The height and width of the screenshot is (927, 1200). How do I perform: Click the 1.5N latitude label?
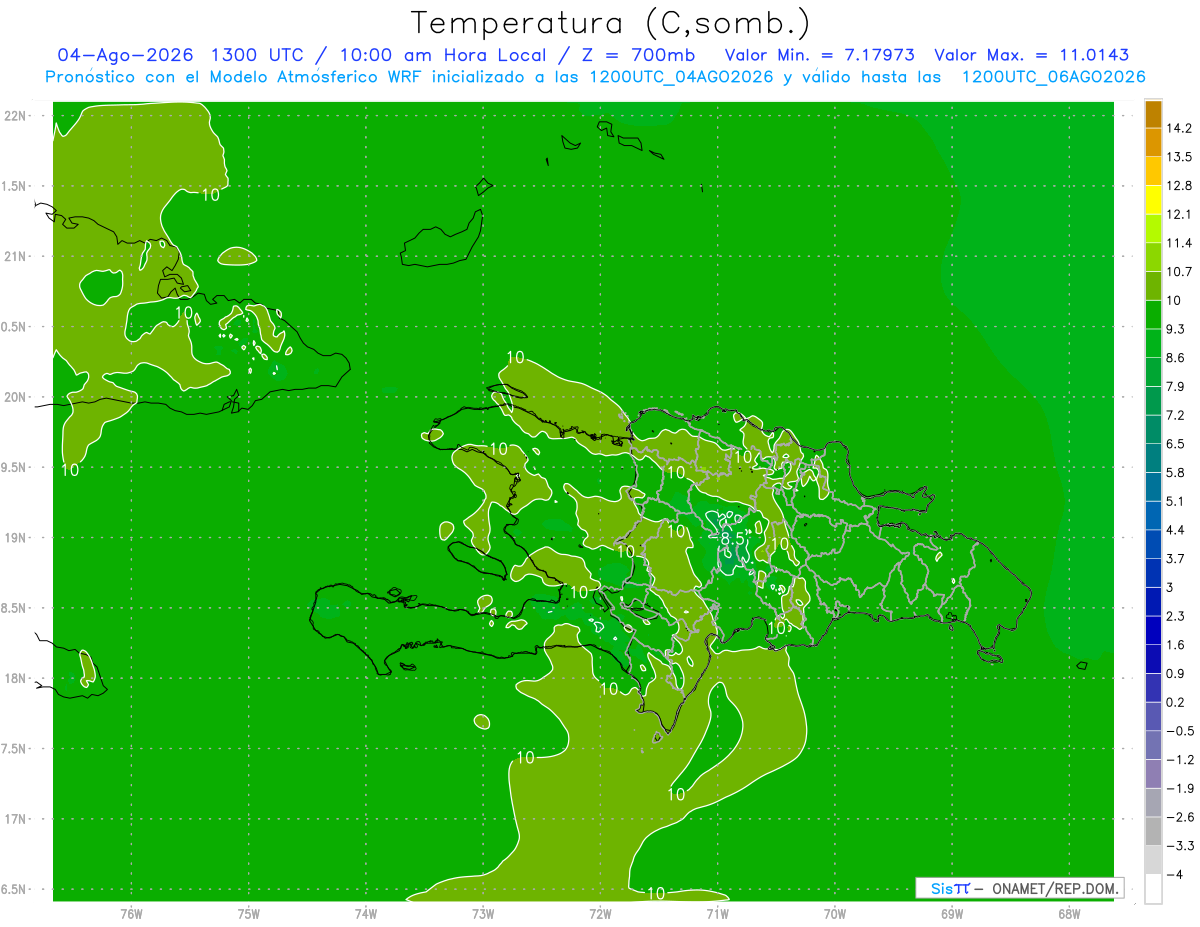point(14,186)
